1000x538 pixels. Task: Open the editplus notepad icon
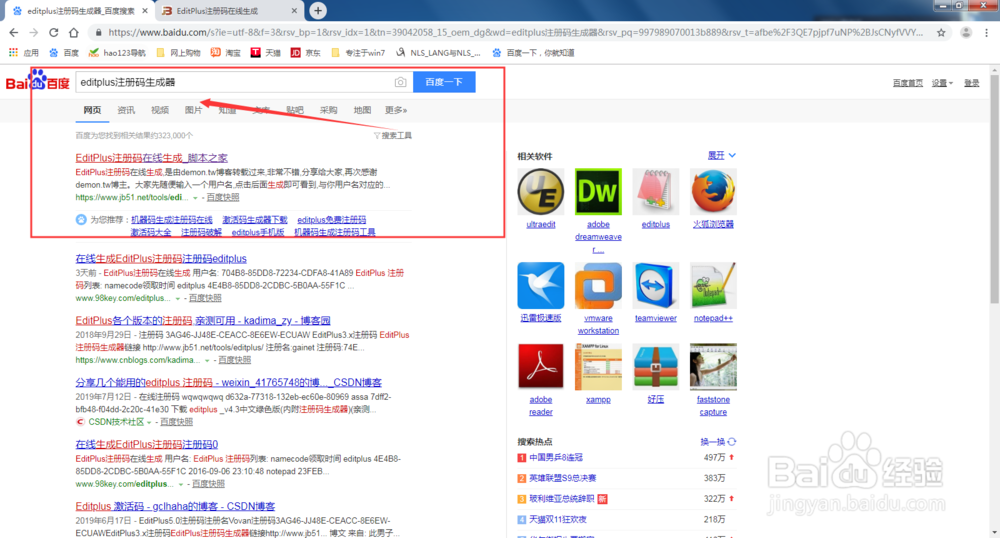point(656,191)
